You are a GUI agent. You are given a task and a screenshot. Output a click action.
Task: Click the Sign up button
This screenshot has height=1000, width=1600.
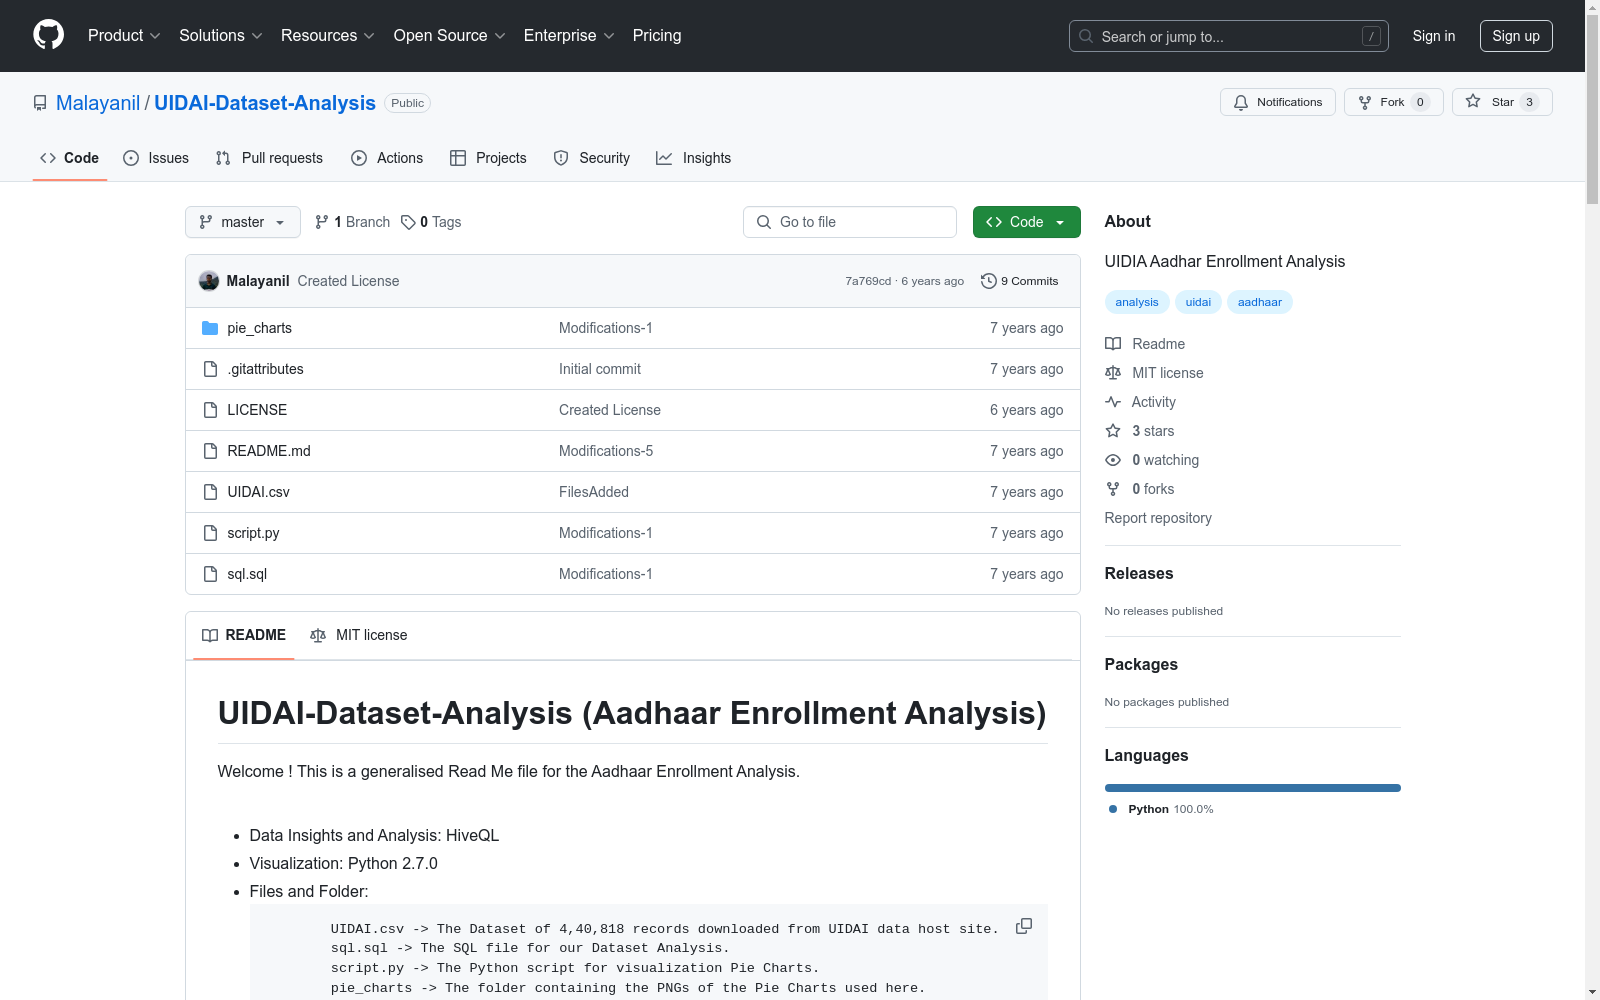pyautogui.click(x=1516, y=36)
